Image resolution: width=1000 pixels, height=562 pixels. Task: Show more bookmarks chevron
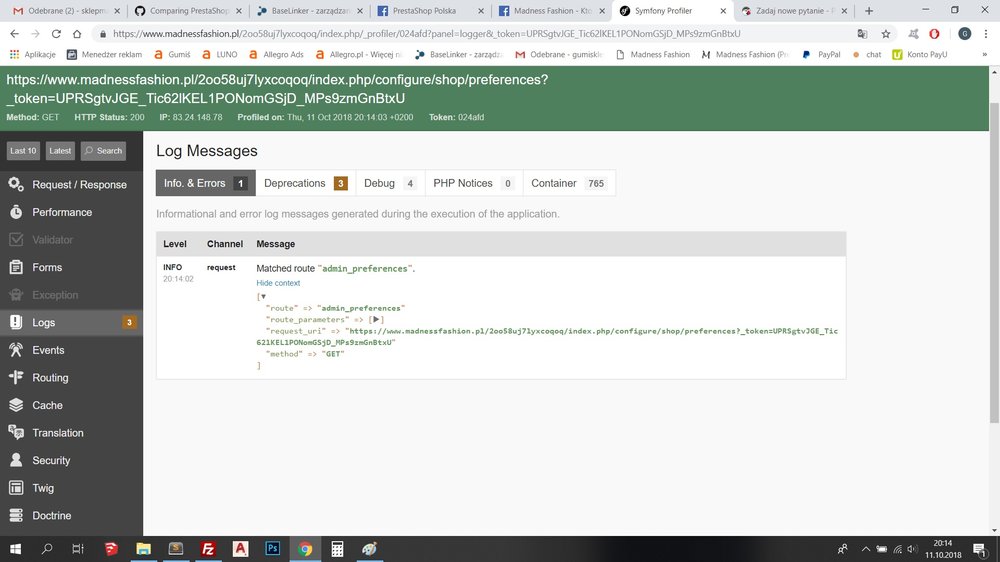(x=985, y=54)
